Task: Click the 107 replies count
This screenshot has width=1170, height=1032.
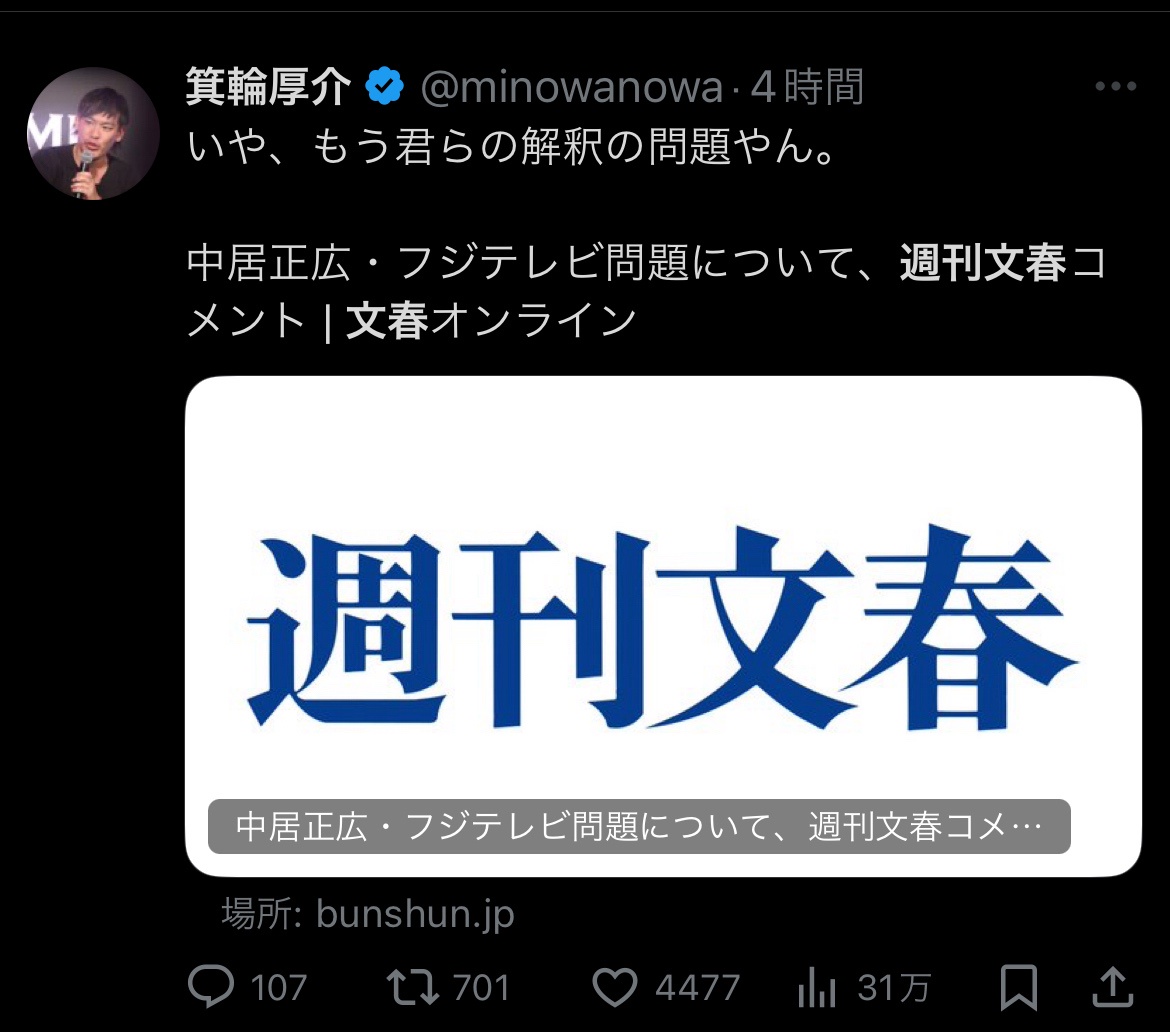Action: [x=278, y=988]
